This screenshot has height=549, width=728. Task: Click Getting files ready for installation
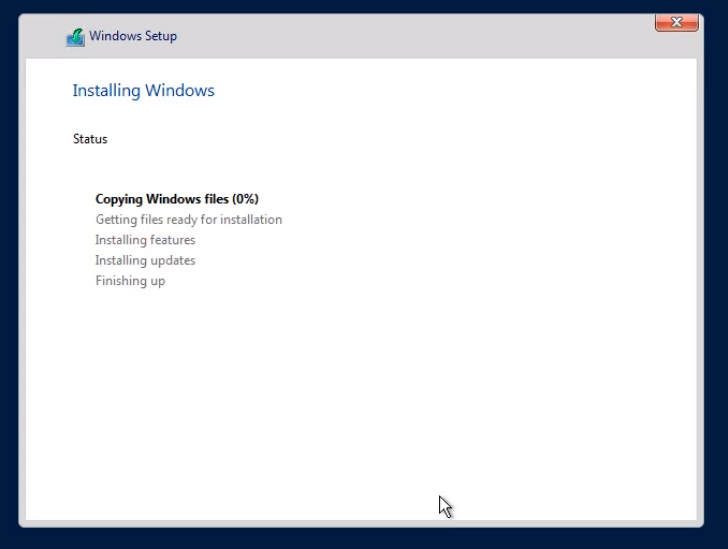(x=188, y=219)
